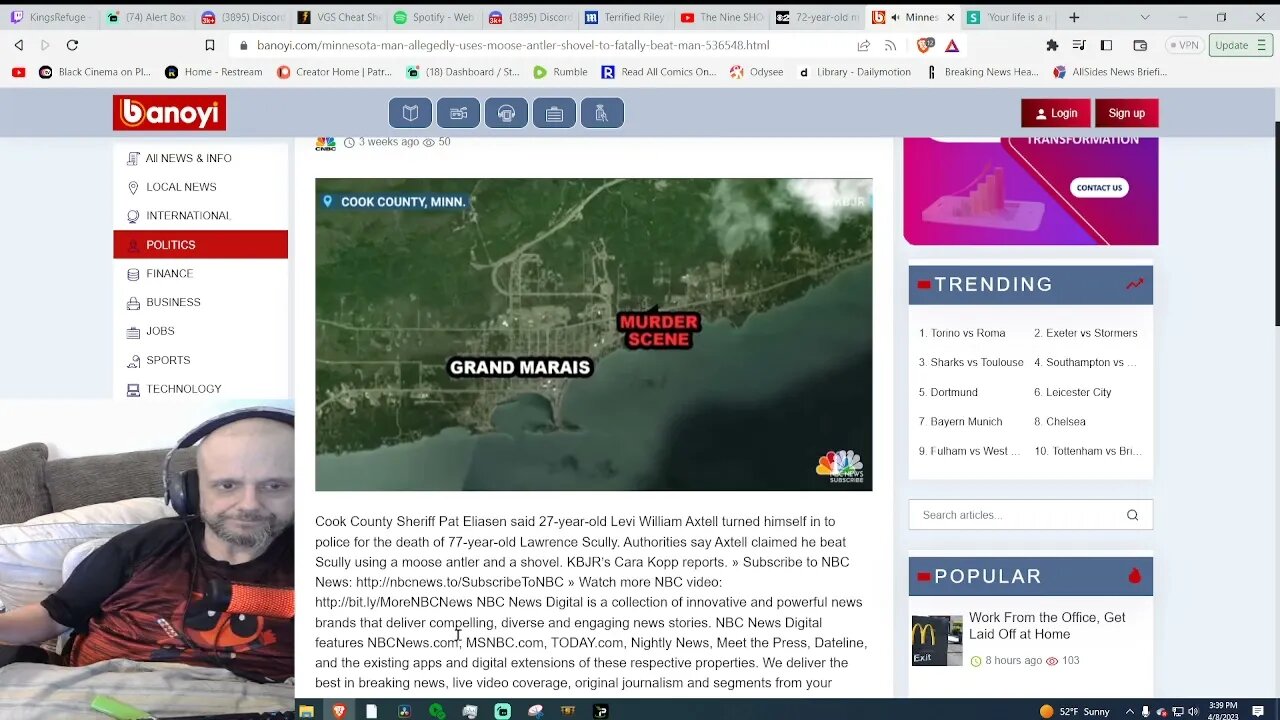Screen dimensions: 1280x720
Task: Click the Login button
Action: 1056,113
